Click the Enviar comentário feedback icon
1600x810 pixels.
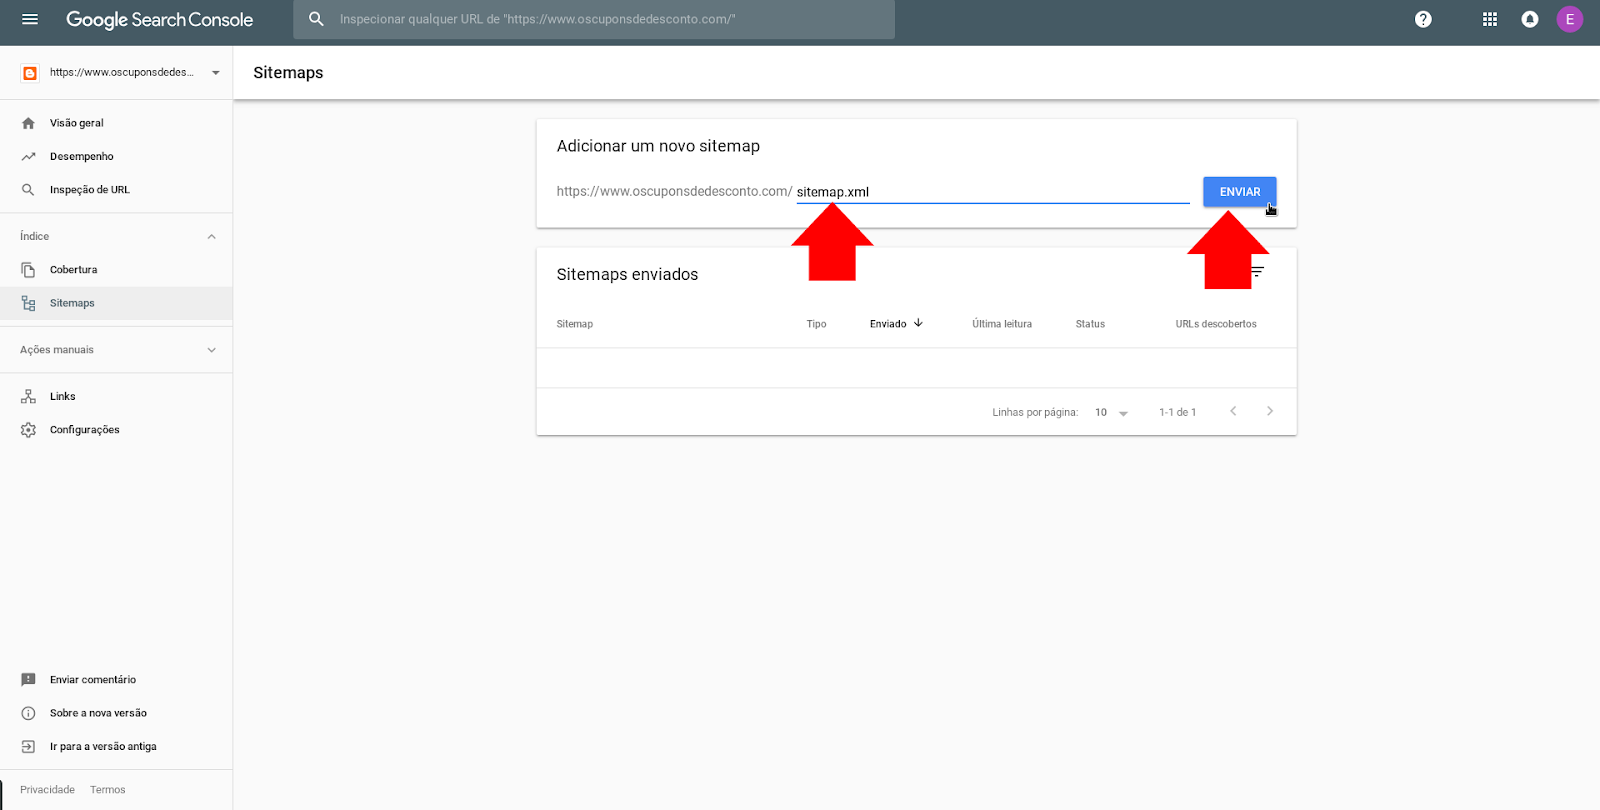pos(28,680)
